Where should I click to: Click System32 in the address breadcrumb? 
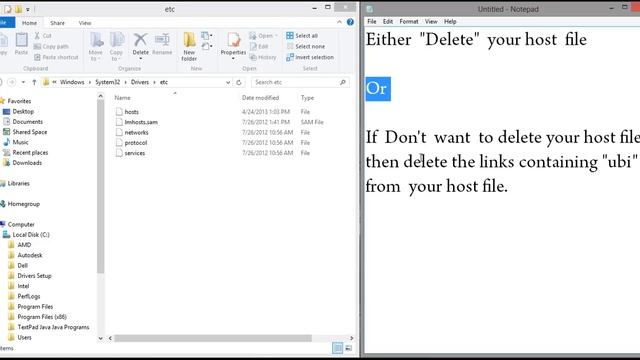click(x=108, y=82)
